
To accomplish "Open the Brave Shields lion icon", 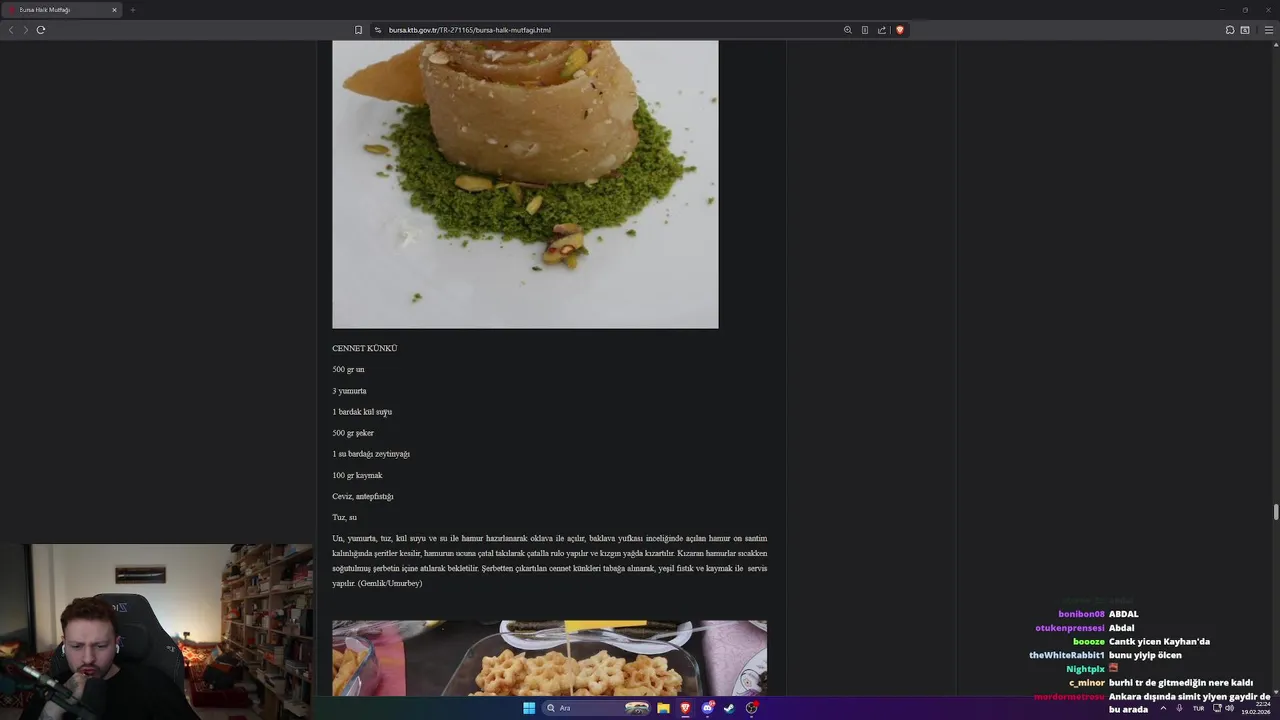I will click(900, 30).
